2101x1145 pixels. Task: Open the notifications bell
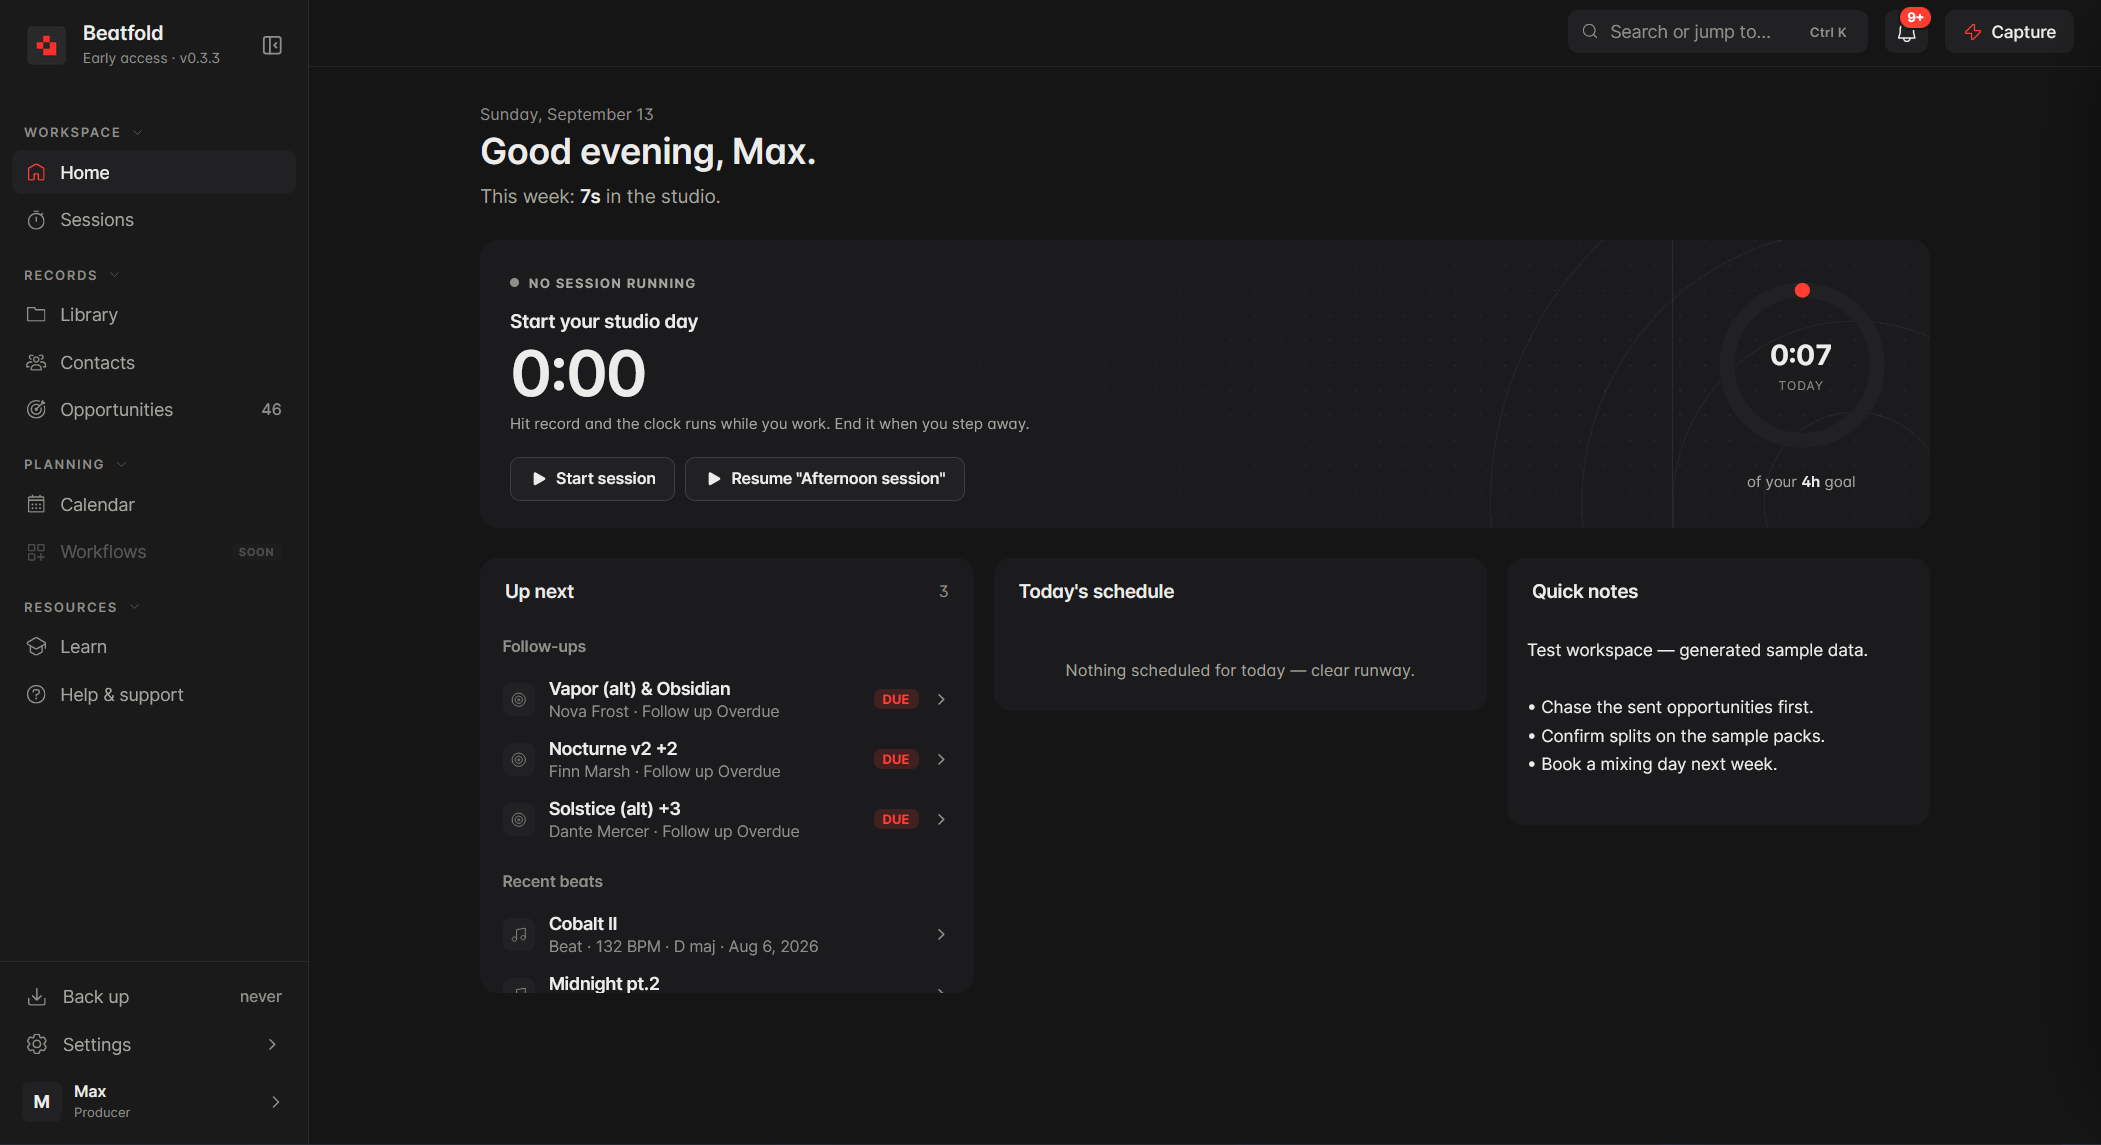tap(1906, 32)
